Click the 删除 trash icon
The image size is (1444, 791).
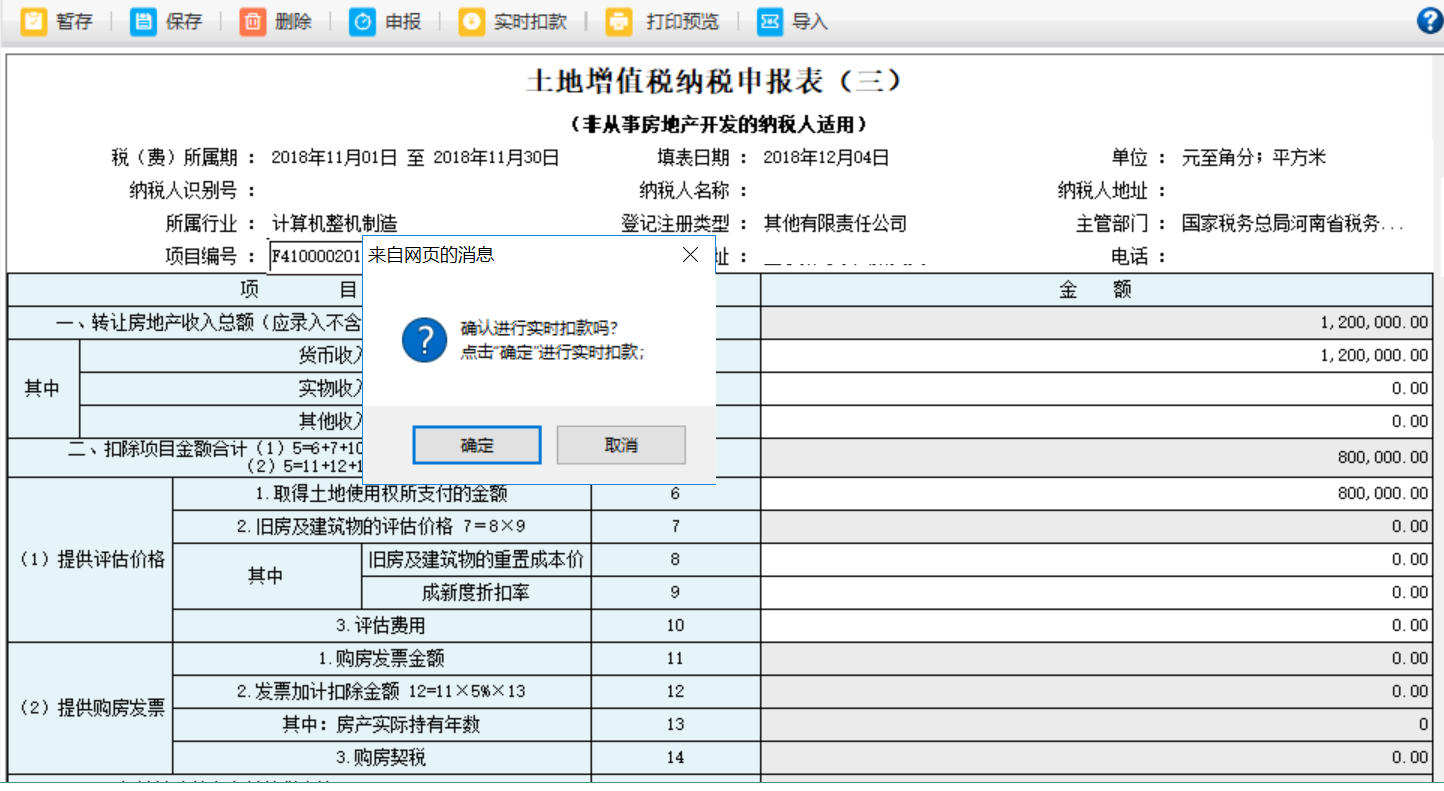pyautogui.click(x=253, y=22)
